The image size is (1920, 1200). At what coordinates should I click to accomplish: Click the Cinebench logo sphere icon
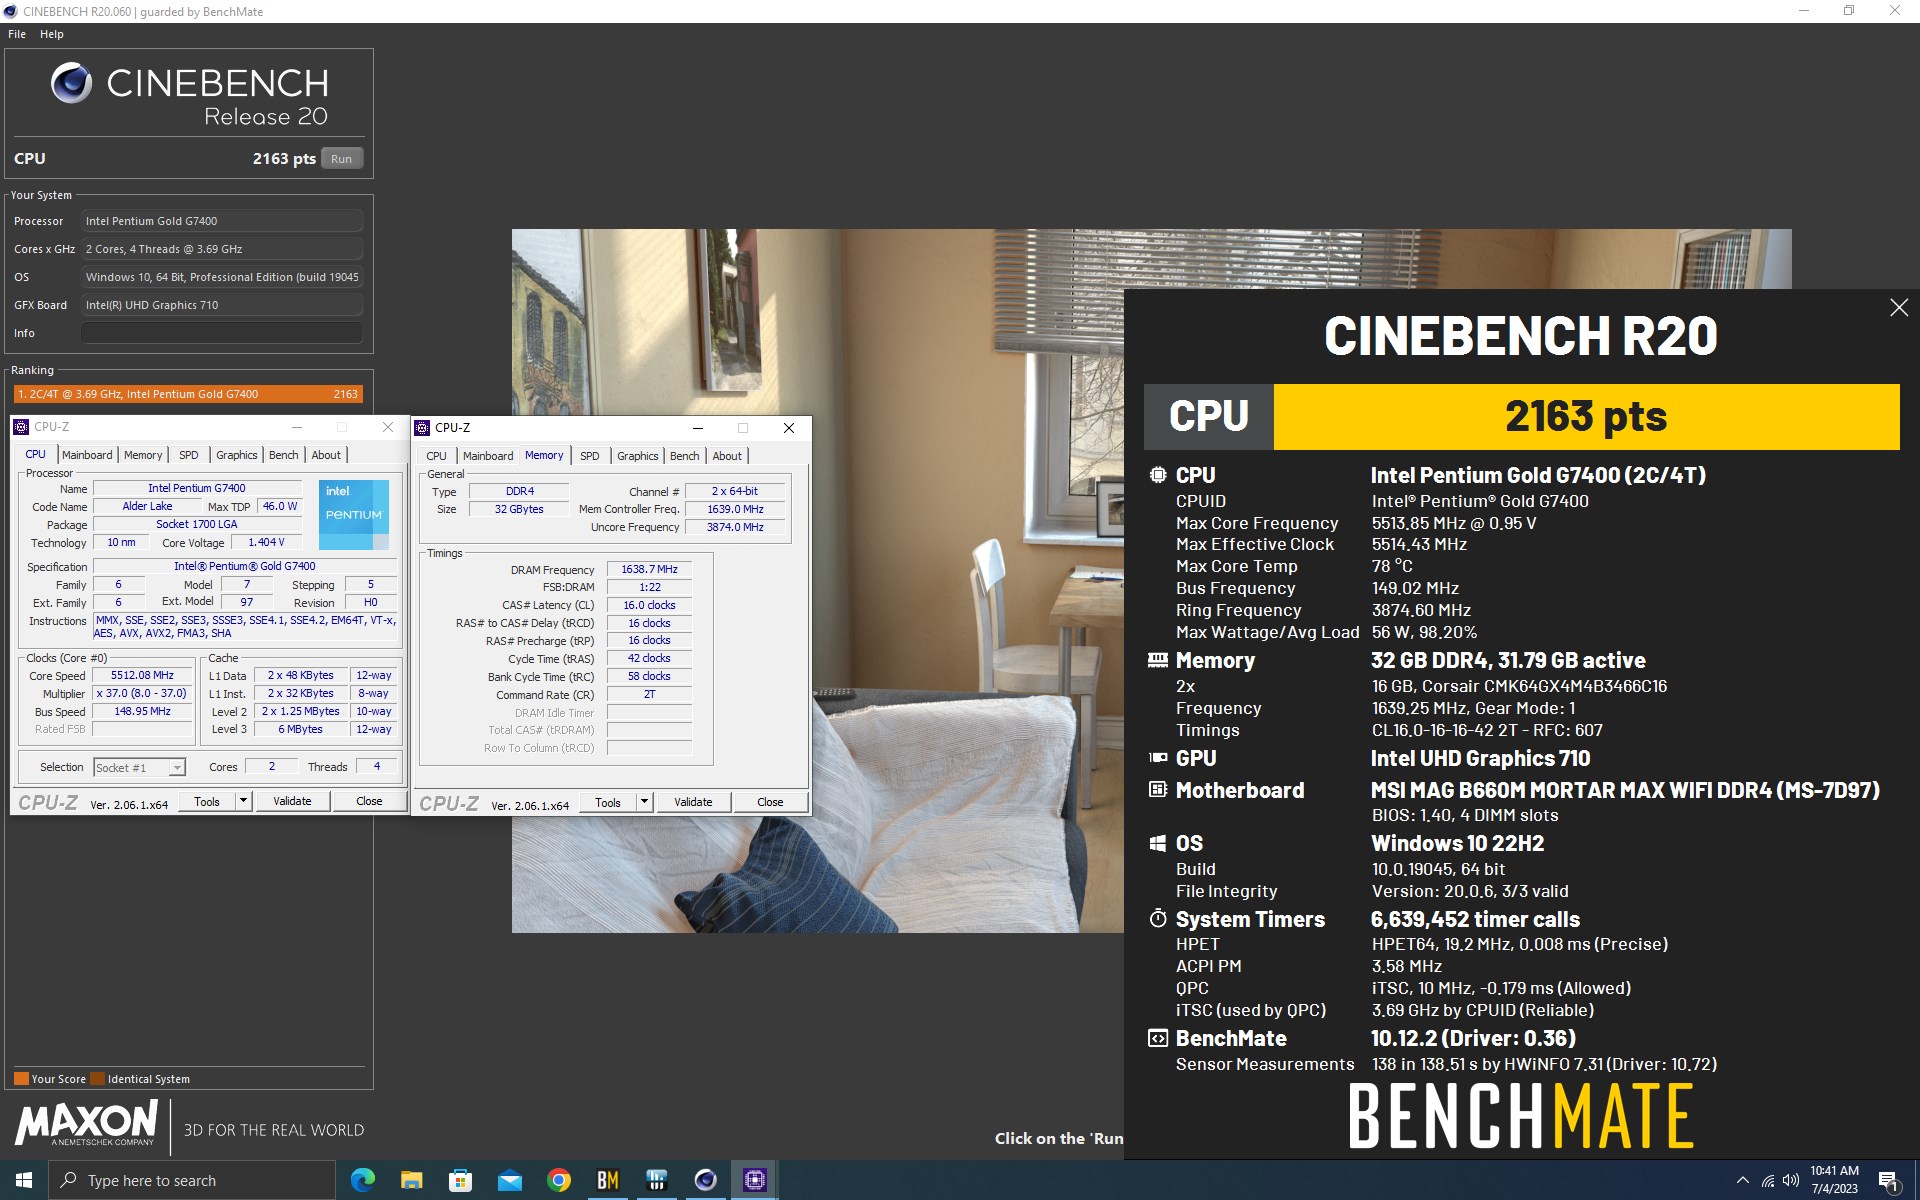pos(71,83)
